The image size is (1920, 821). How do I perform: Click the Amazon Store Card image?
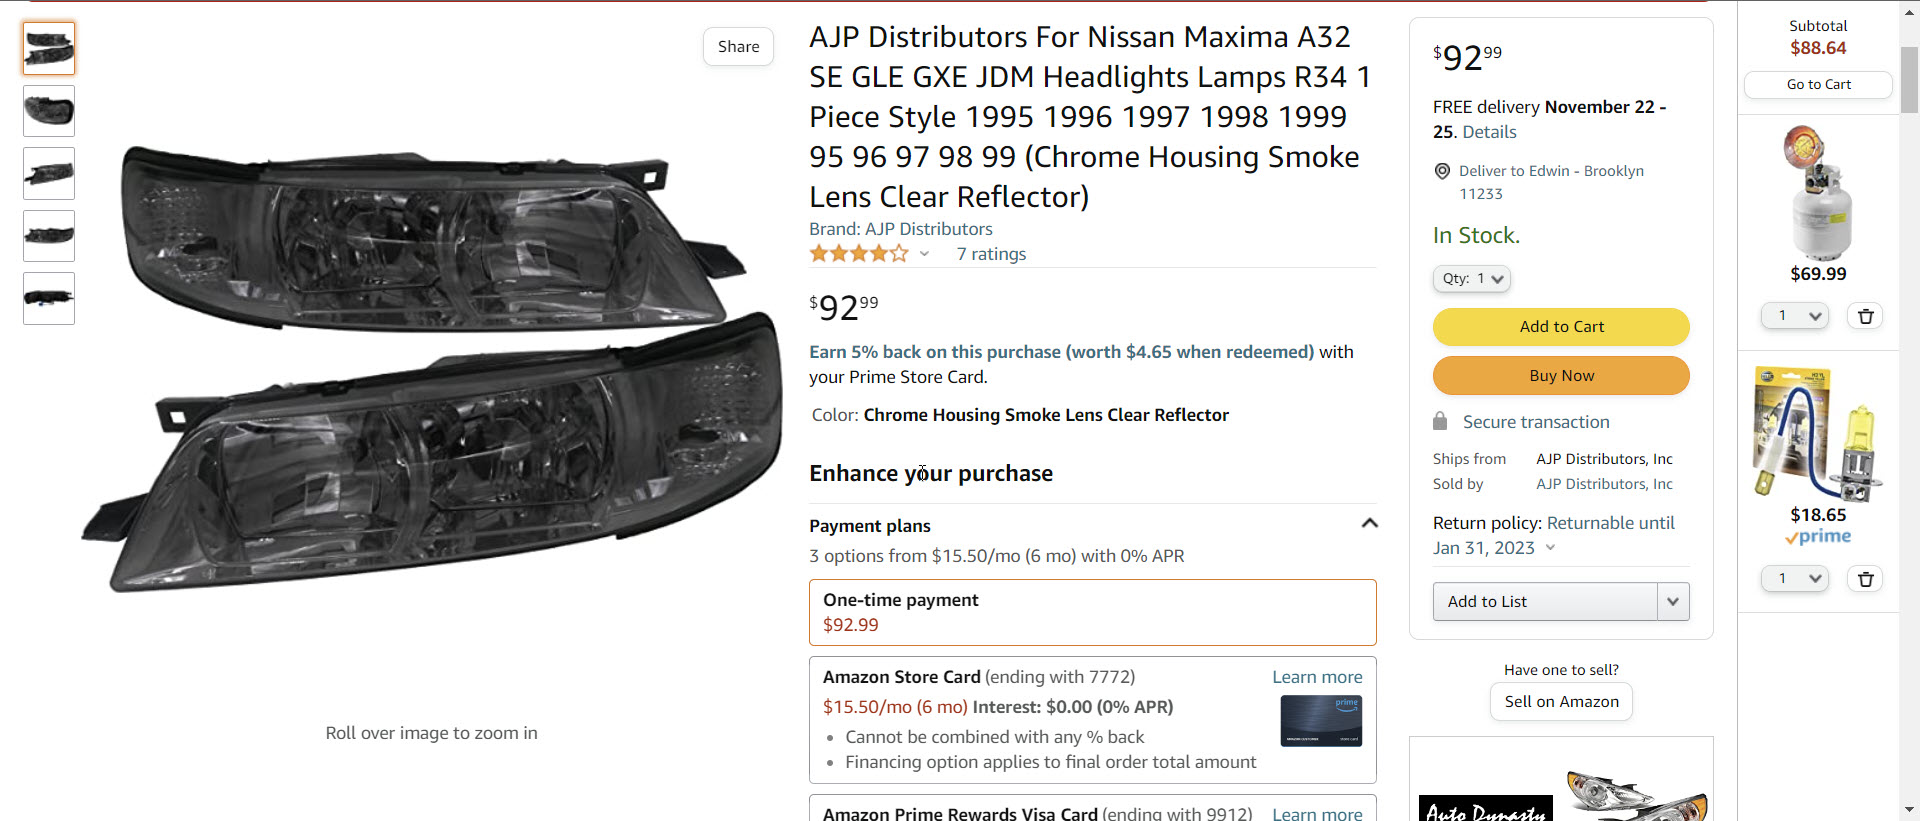click(1321, 721)
